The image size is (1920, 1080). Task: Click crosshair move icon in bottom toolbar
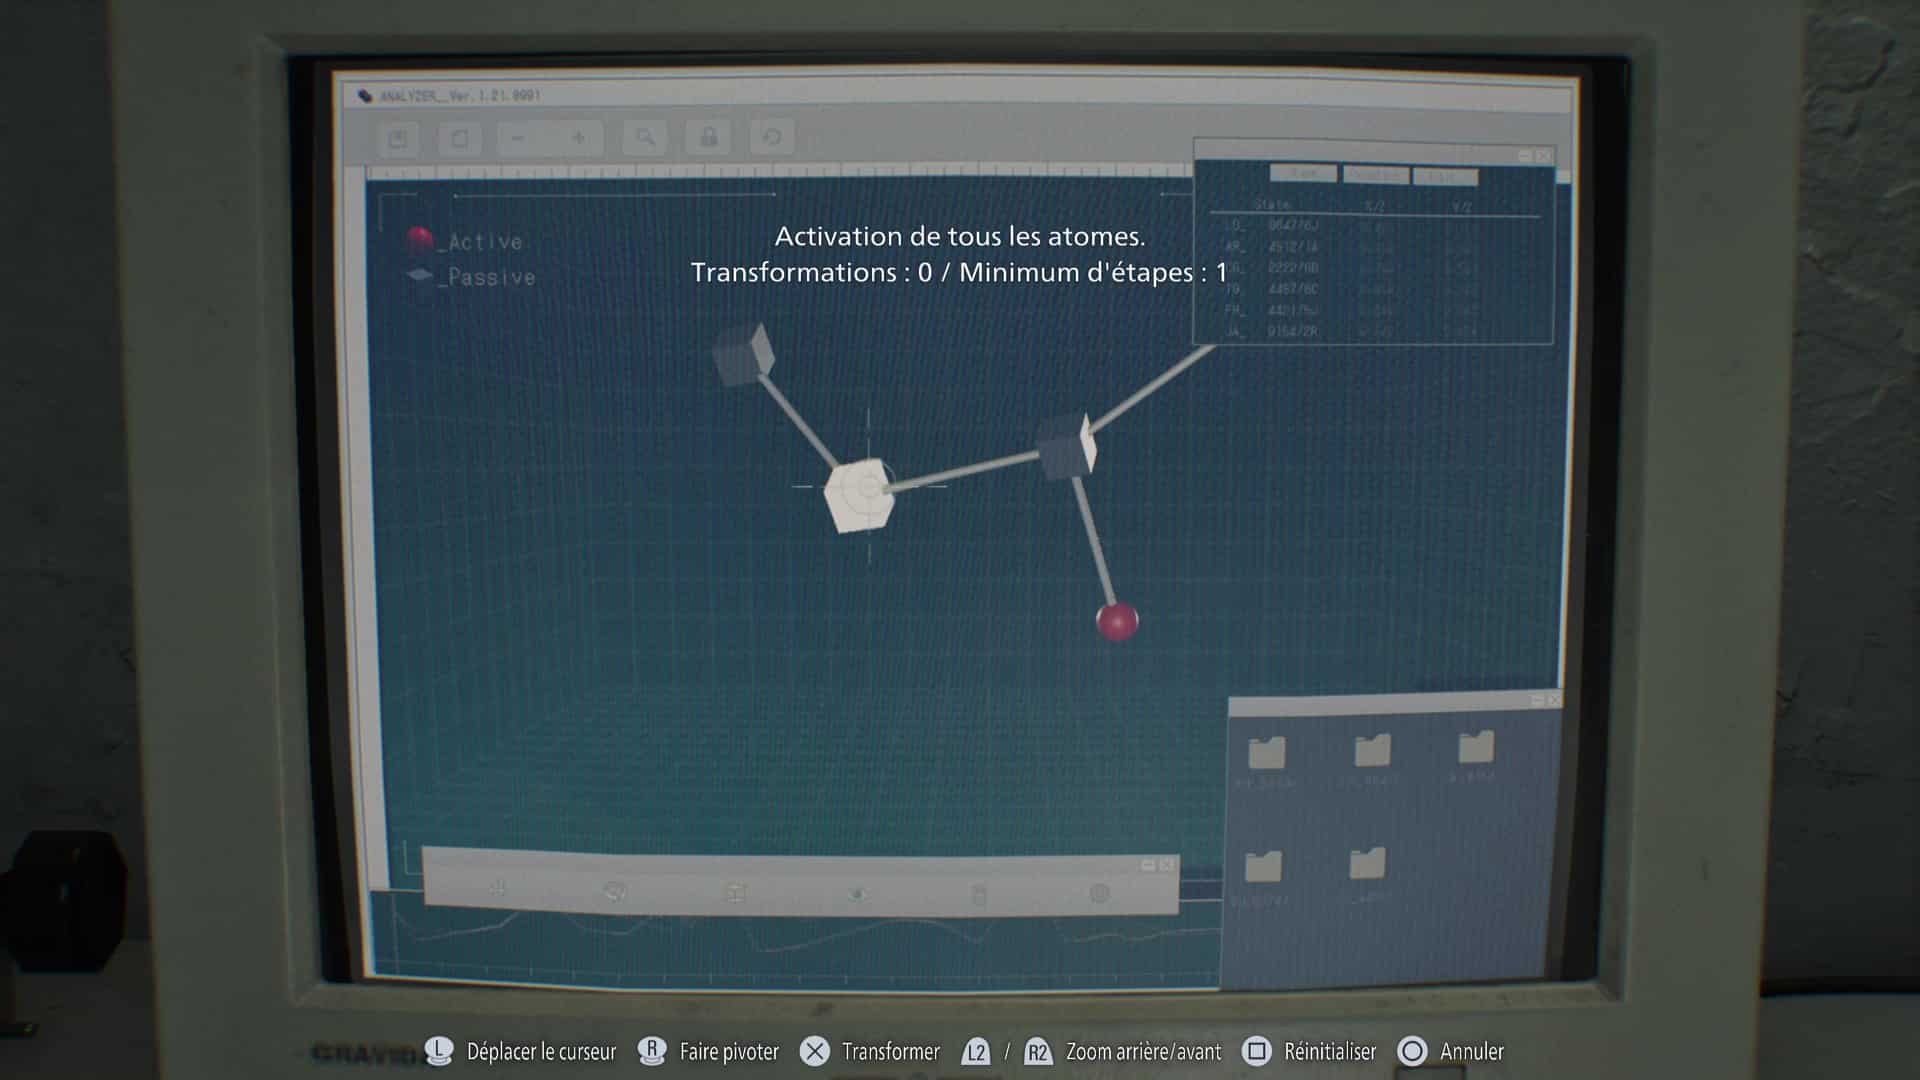pyautogui.click(x=497, y=888)
